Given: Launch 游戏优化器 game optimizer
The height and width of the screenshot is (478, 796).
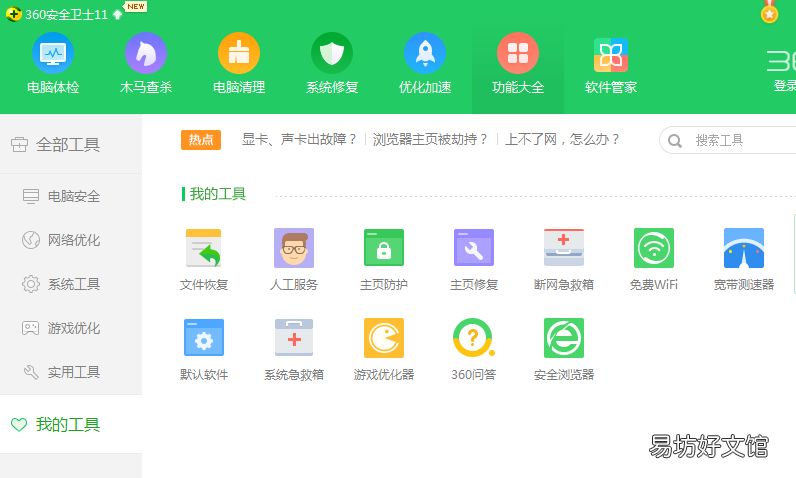Looking at the screenshot, I should pos(384,350).
